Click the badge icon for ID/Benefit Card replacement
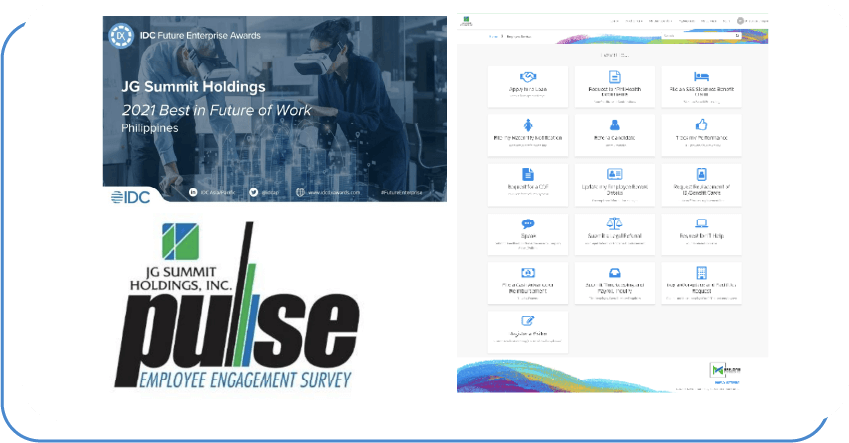The height and width of the screenshot is (443, 849). coord(701,174)
